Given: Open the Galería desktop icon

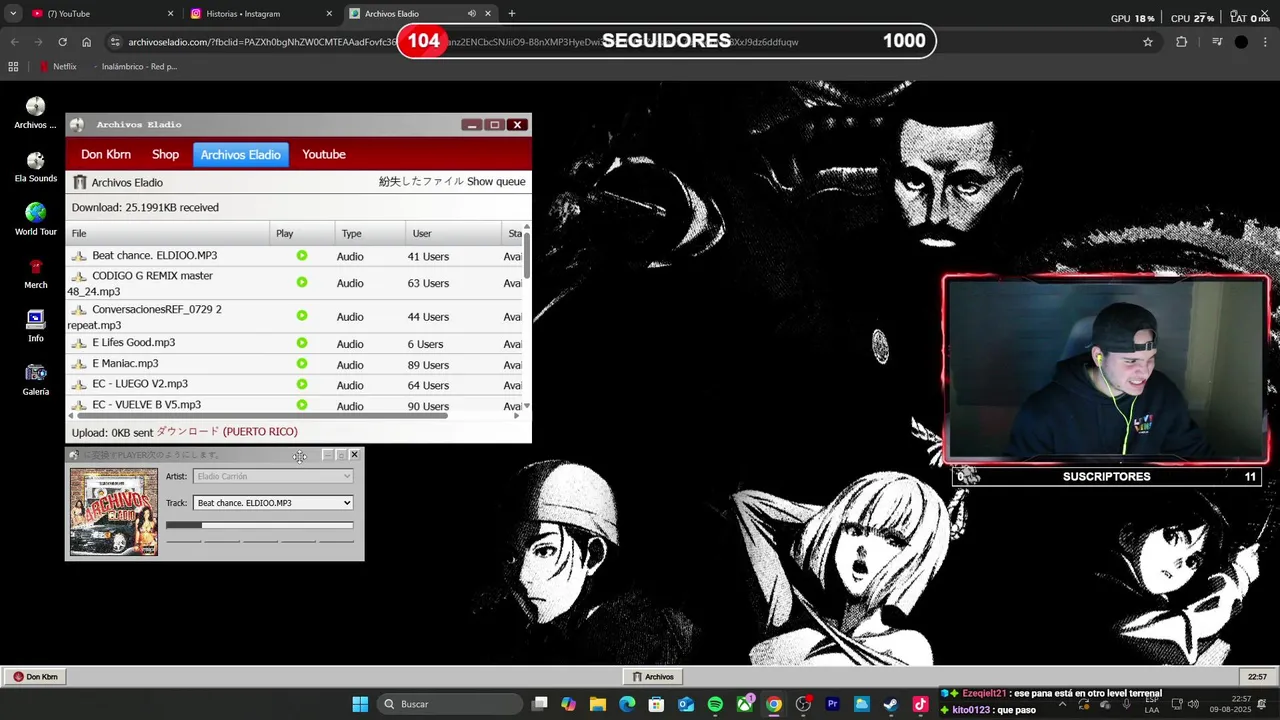Looking at the screenshot, I should (x=35, y=380).
